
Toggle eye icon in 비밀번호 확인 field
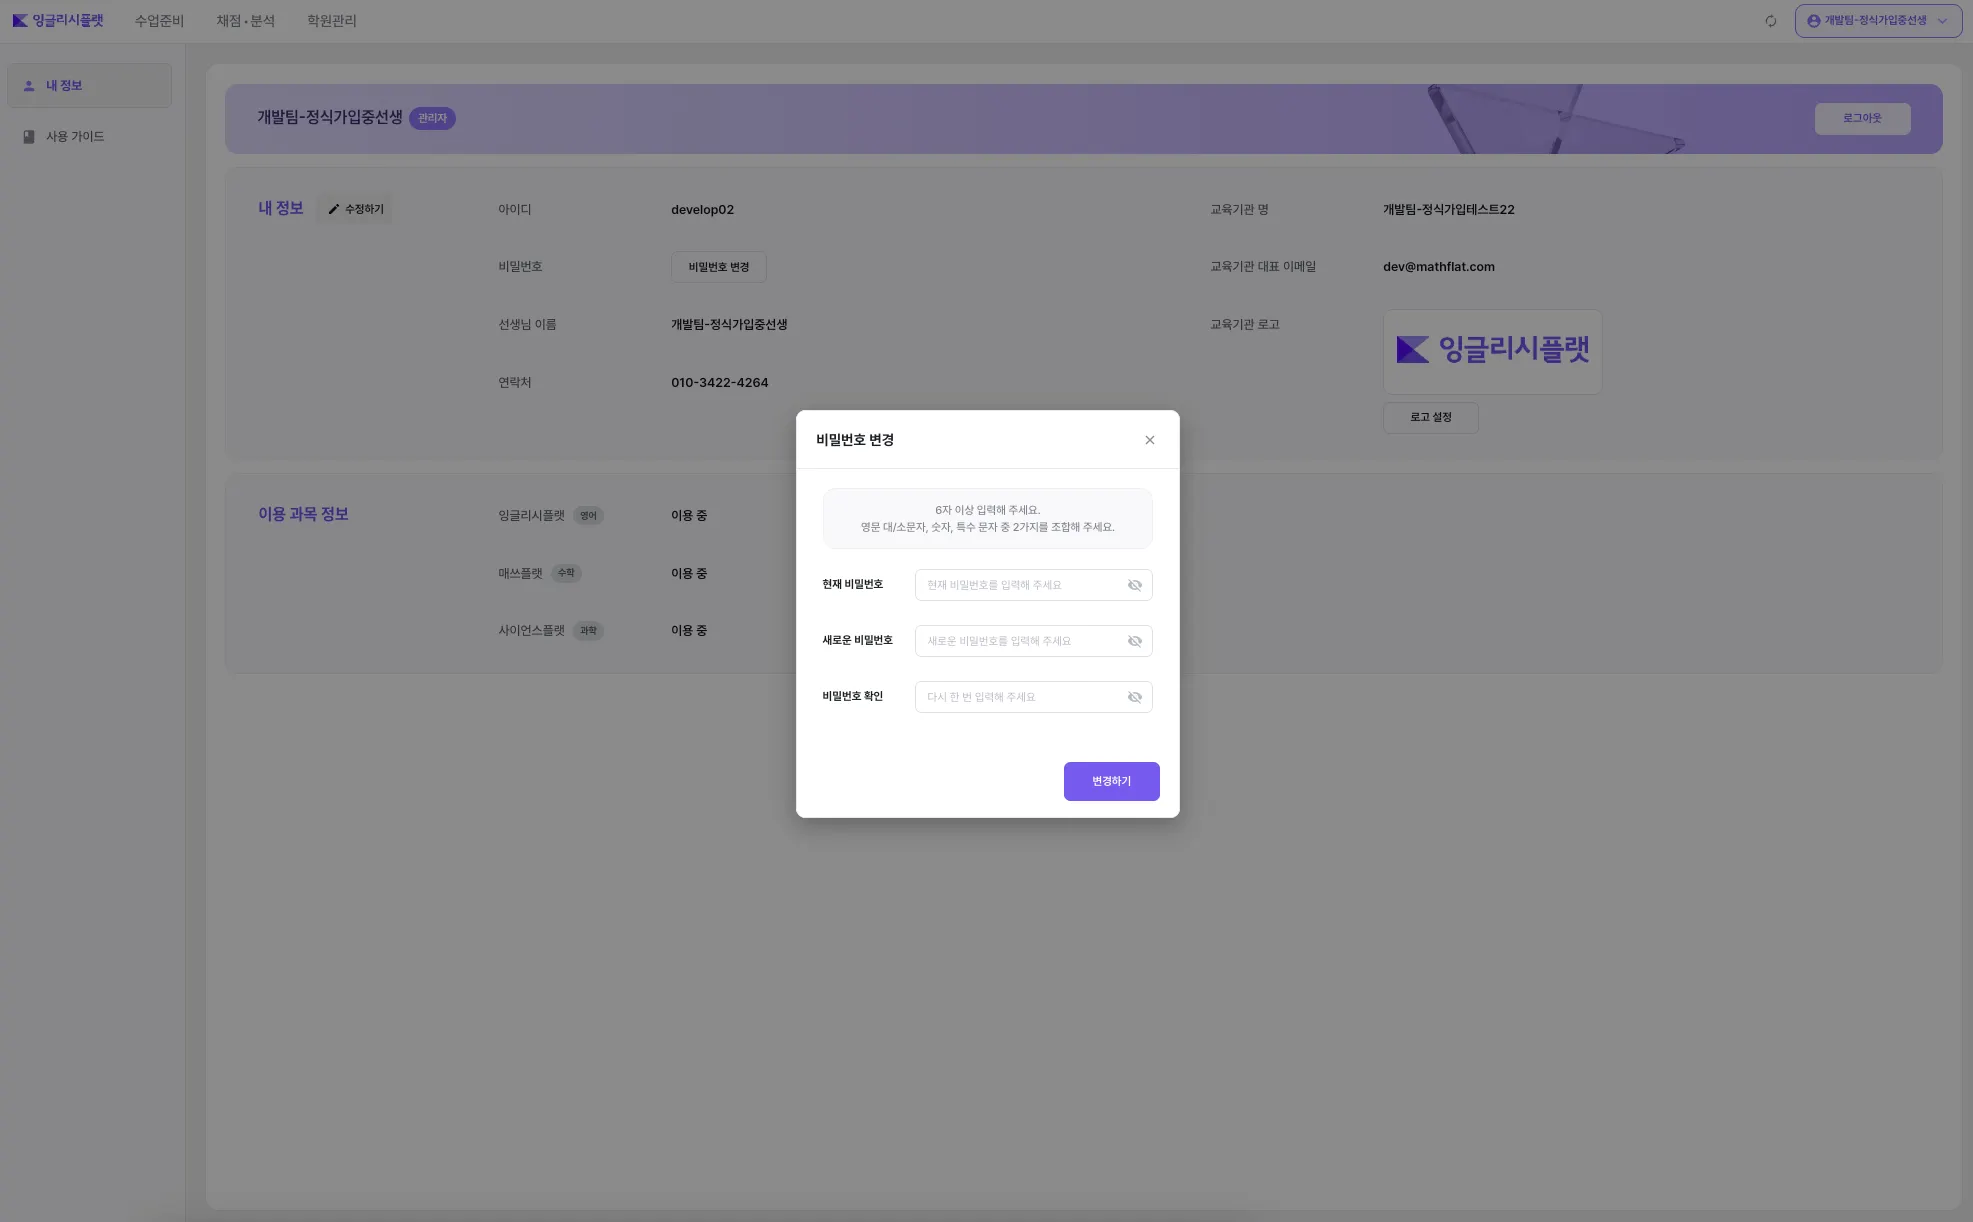pyautogui.click(x=1135, y=698)
